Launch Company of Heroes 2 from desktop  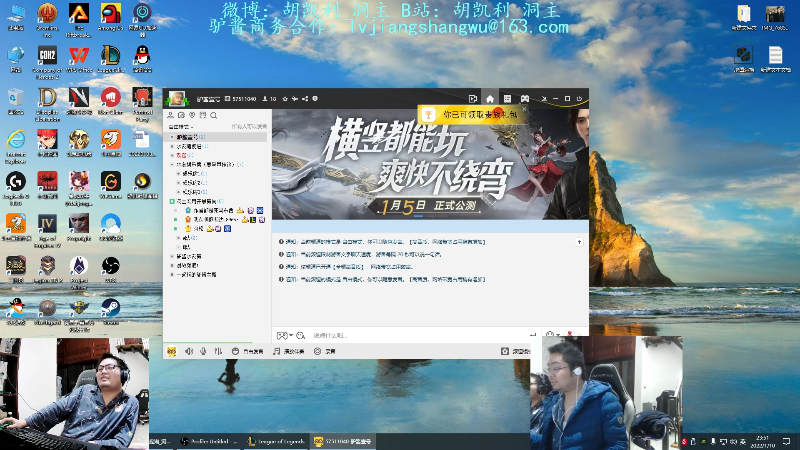click(47, 62)
